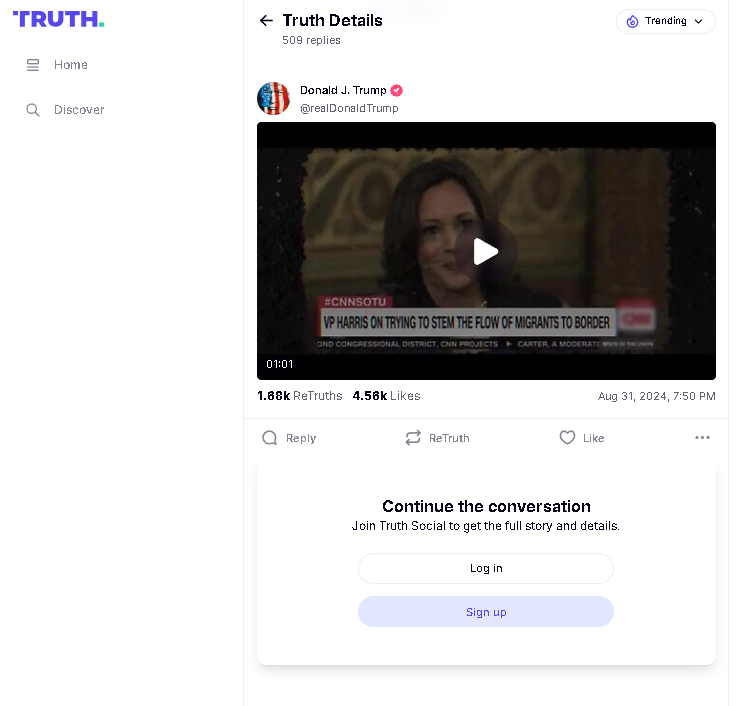
Task: Click the Like label text
Action: point(593,439)
